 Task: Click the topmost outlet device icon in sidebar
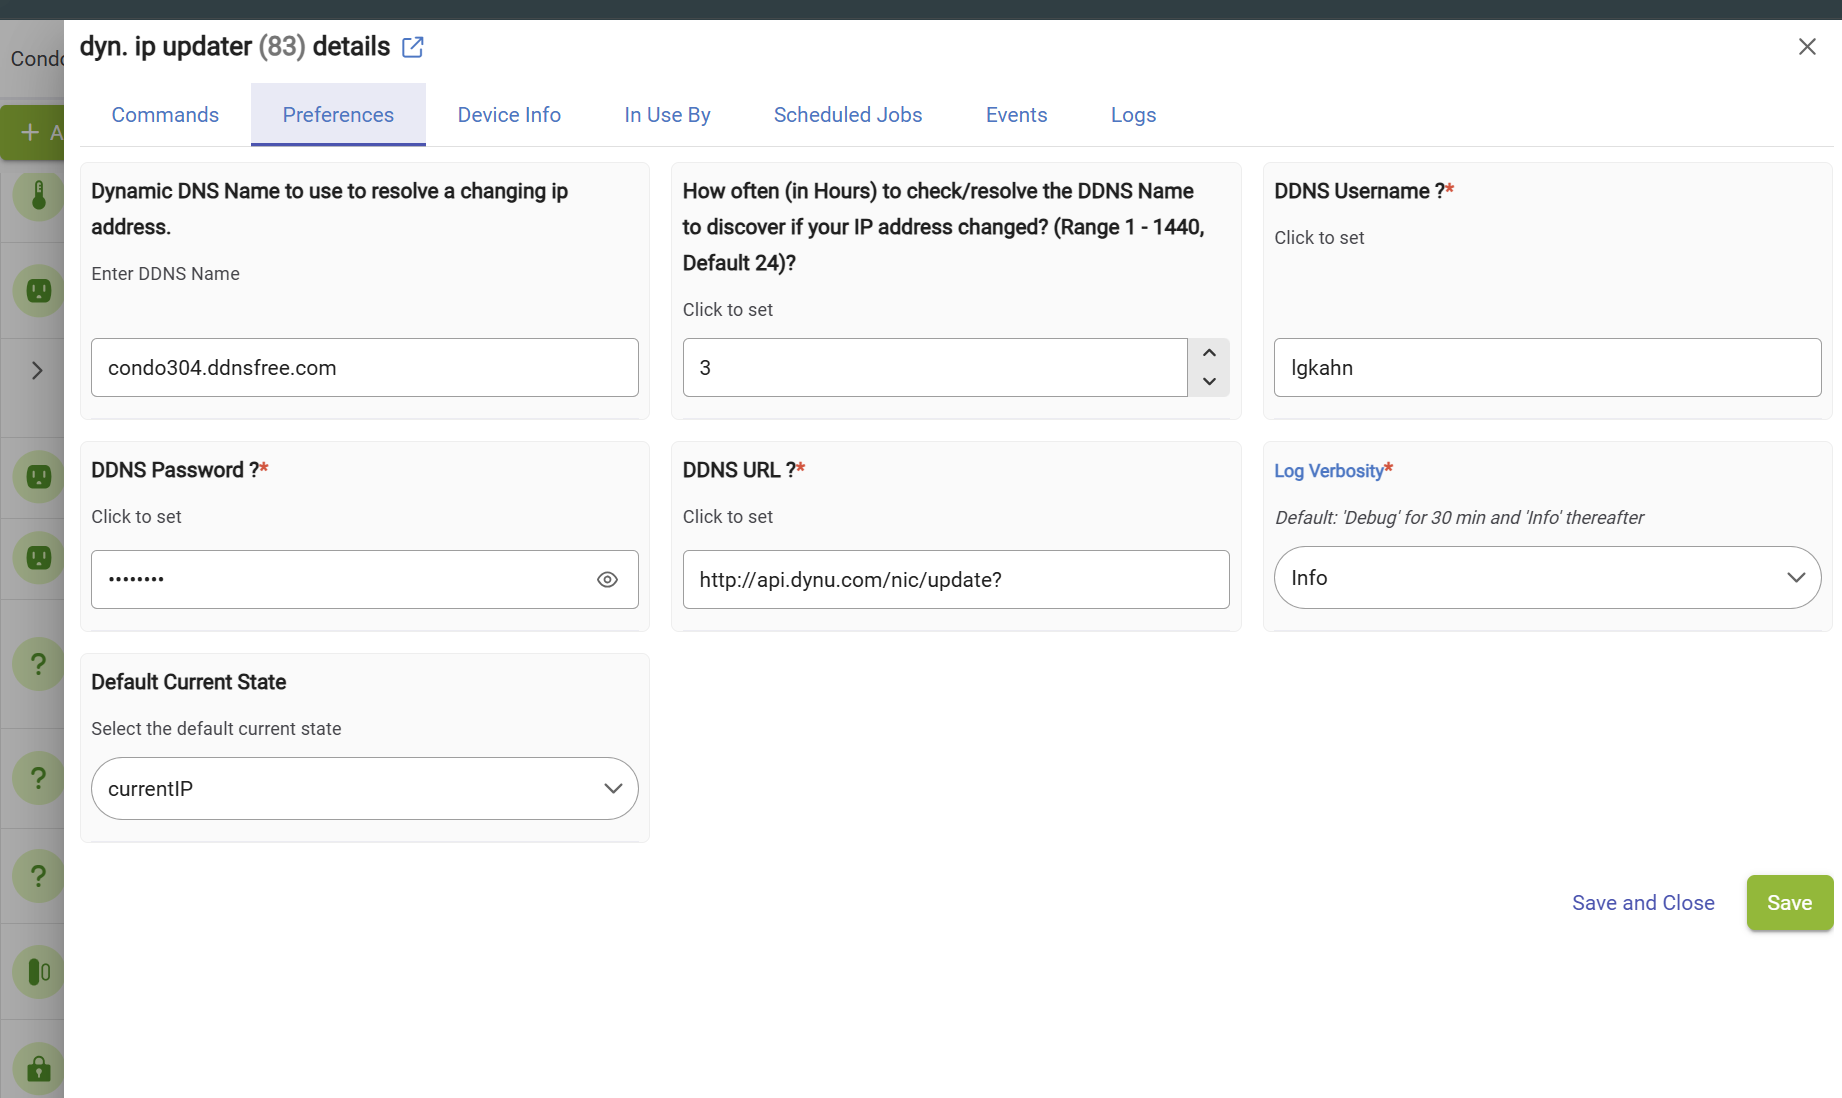point(38,291)
